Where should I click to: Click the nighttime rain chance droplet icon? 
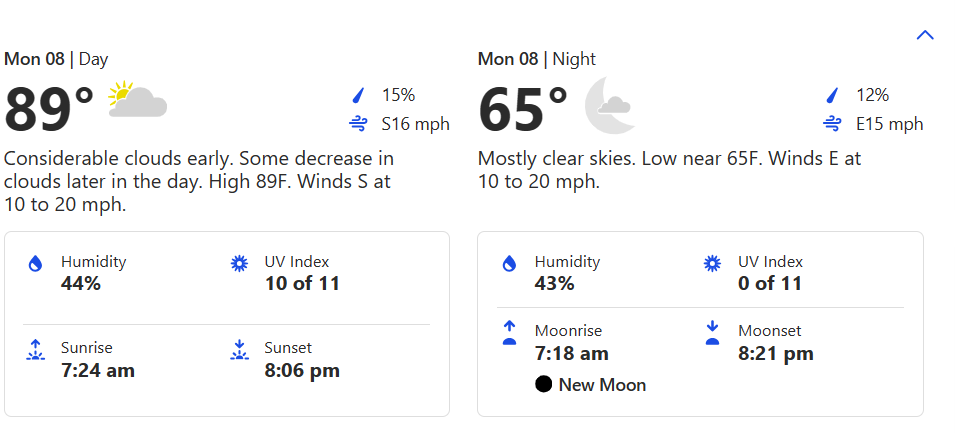coord(831,96)
